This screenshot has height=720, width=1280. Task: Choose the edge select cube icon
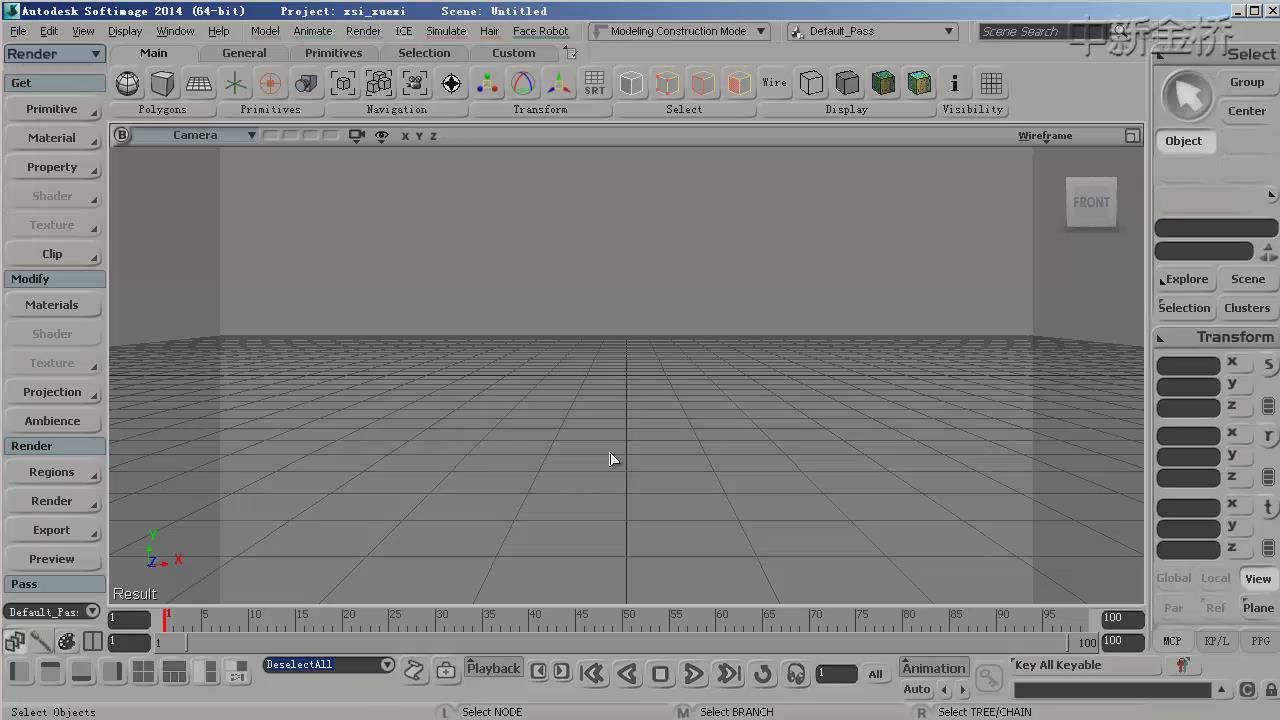point(703,83)
